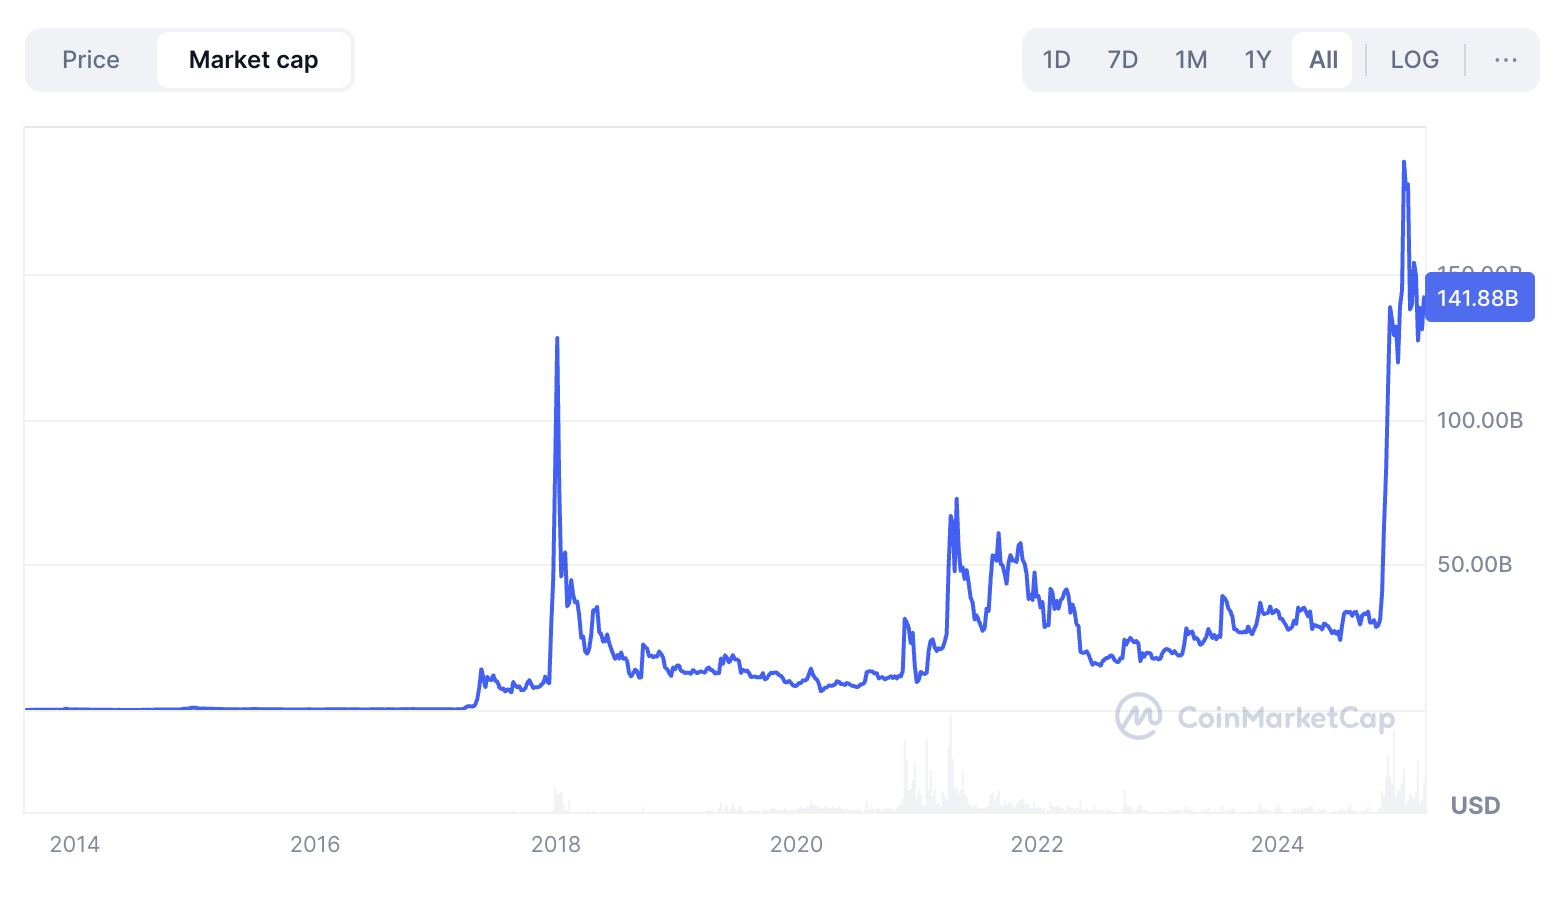Set chart range to 7D
The width and height of the screenshot is (1562, 898).
(1123, 60)
